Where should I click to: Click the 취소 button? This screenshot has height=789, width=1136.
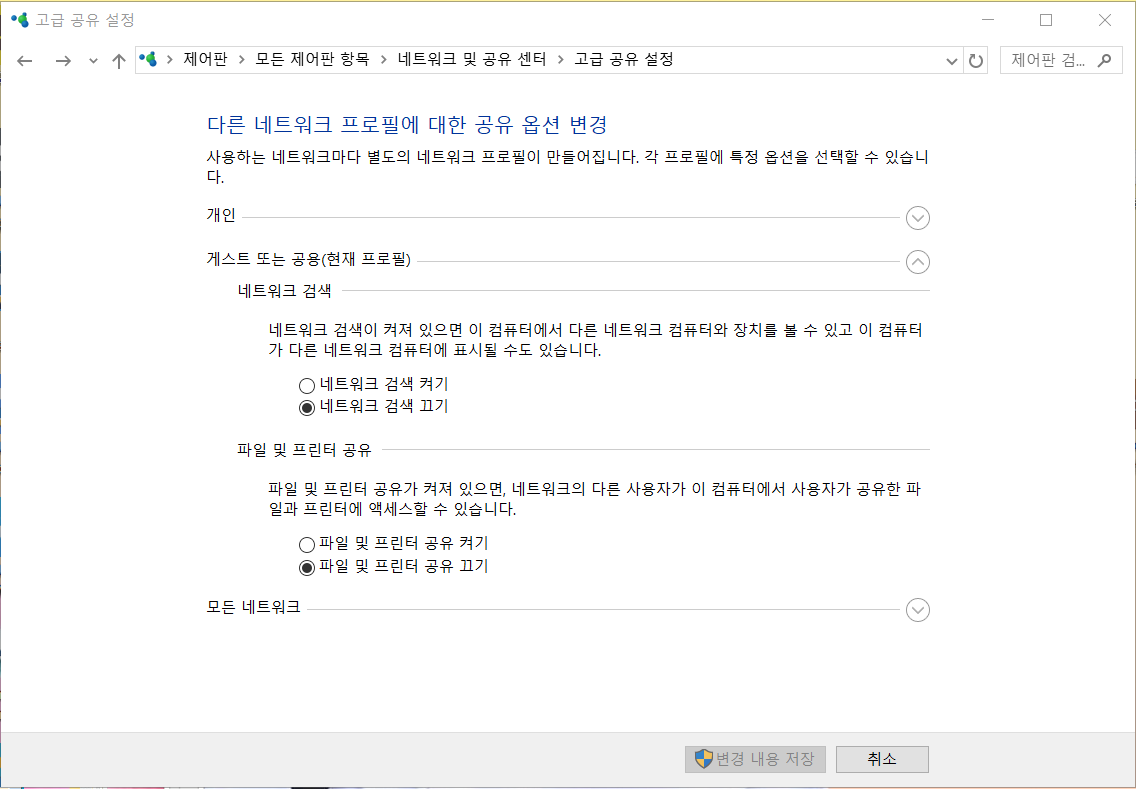tap(881, 759)
